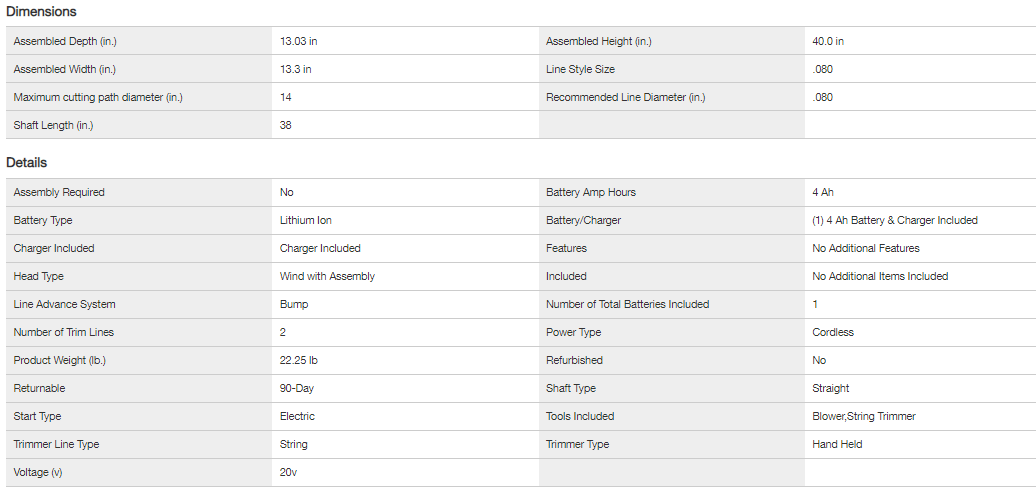1036x491 pixels.
Task: Select the Wind with Assembly head type
Action: pyautogui.click(x=327, y=276)
